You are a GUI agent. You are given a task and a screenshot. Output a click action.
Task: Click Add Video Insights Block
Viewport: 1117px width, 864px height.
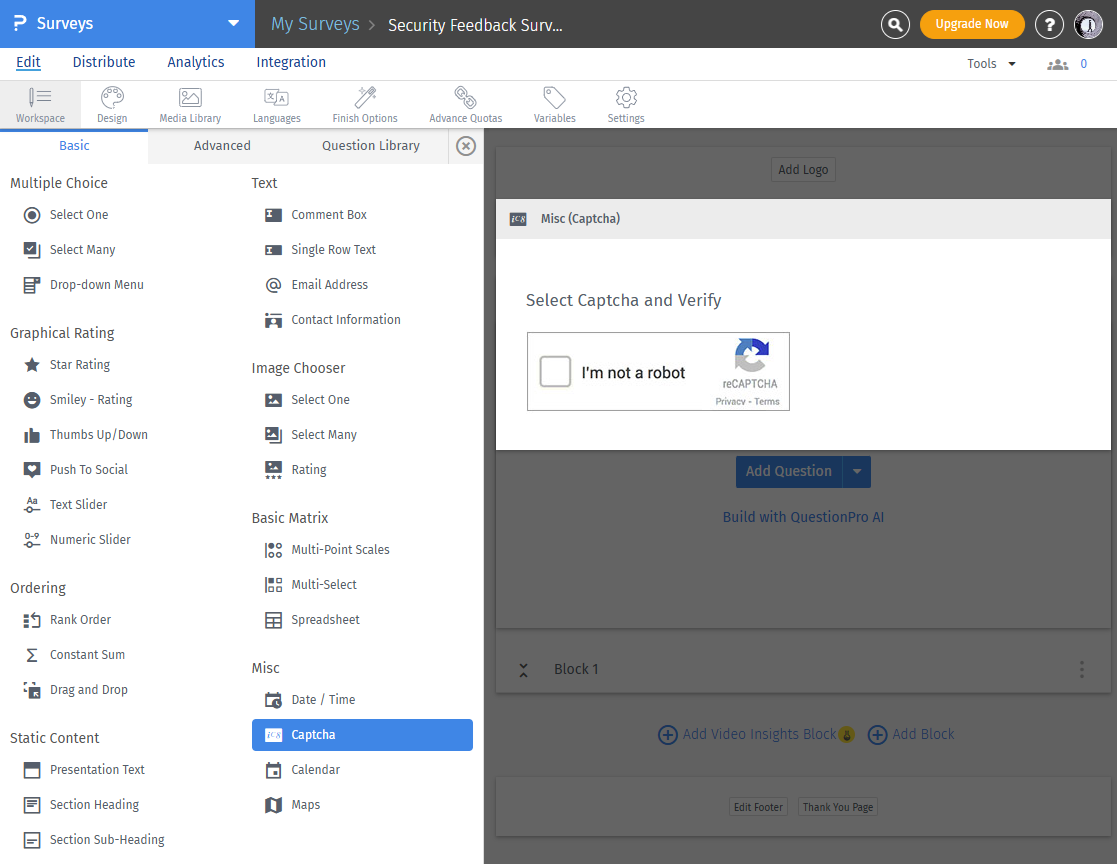point(756,734)
